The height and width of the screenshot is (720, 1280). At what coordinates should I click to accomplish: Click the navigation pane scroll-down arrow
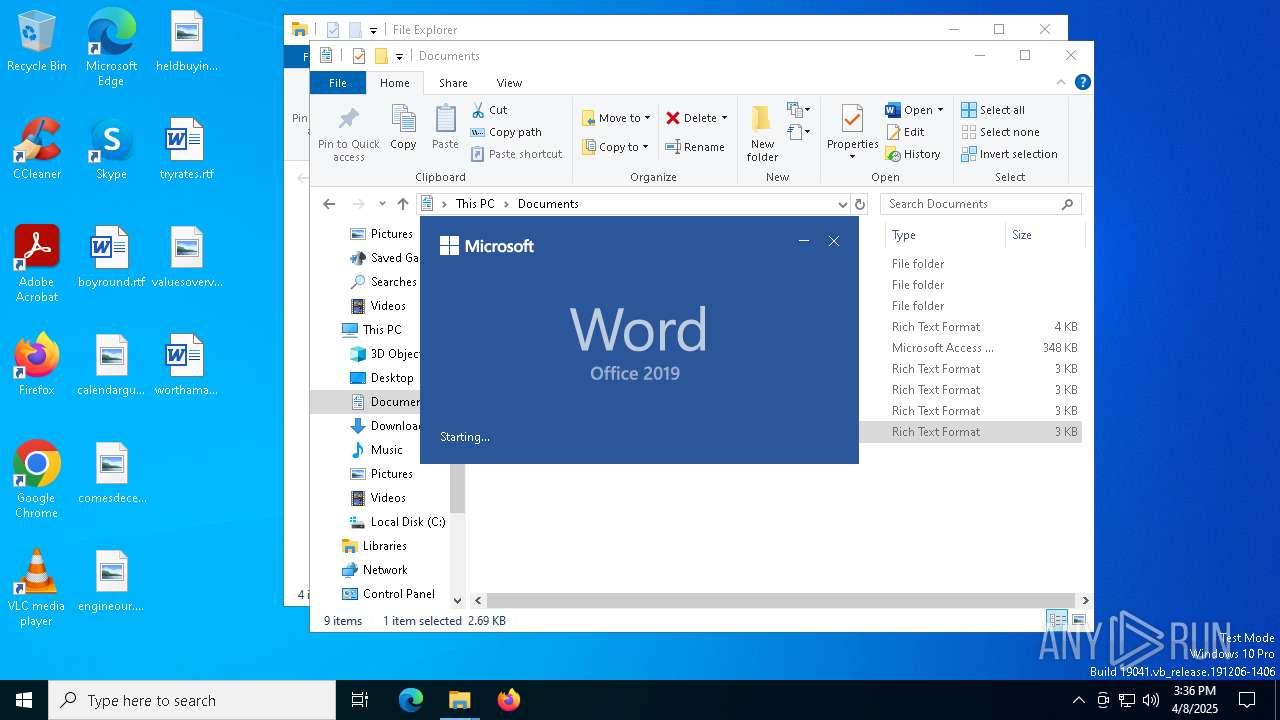pyautogui.click(x=457, y=600)
